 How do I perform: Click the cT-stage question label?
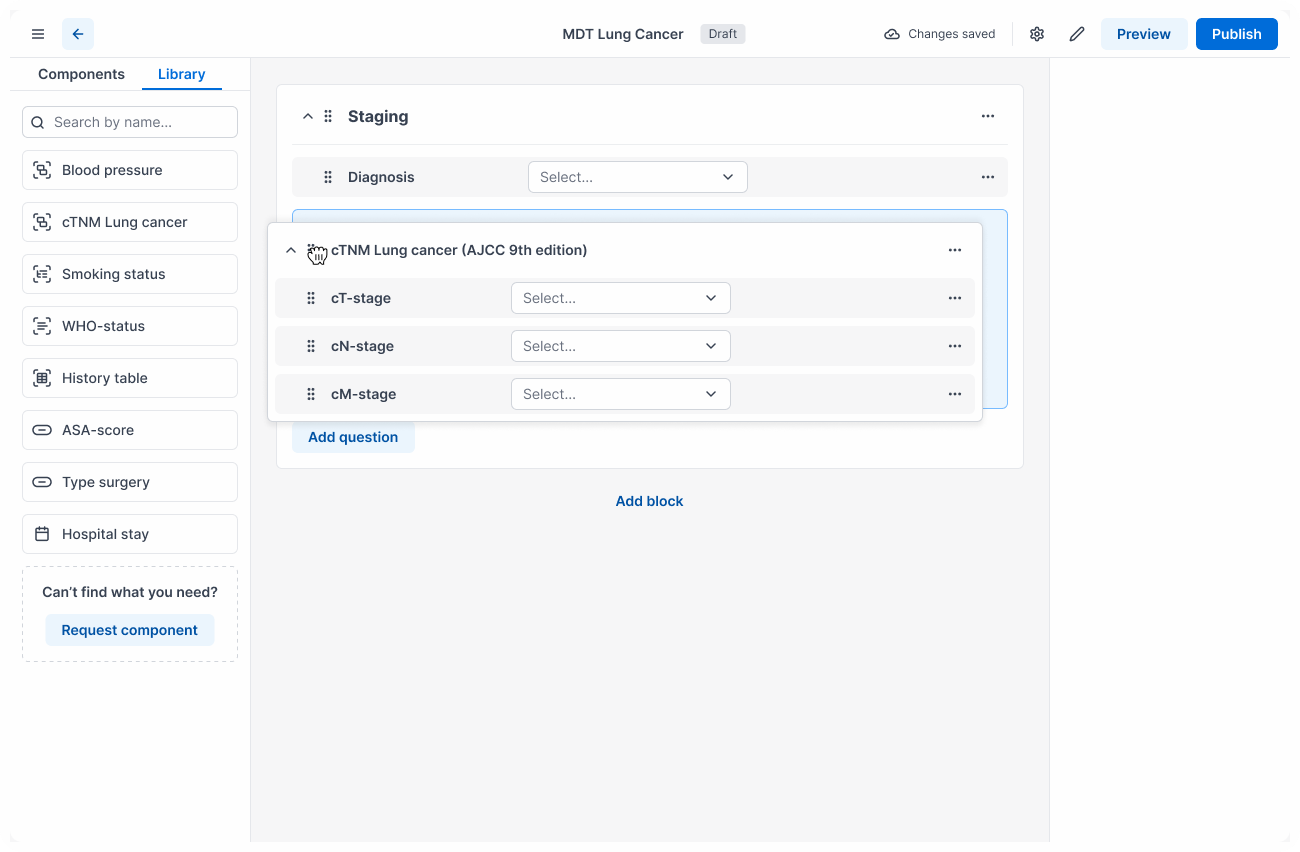[x=361, y=298]
